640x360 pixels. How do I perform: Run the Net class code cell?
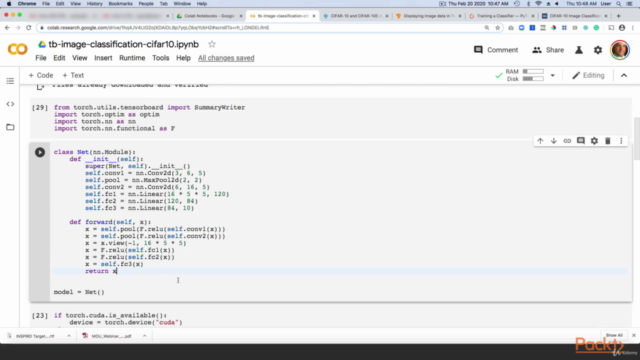coord(40,152)
